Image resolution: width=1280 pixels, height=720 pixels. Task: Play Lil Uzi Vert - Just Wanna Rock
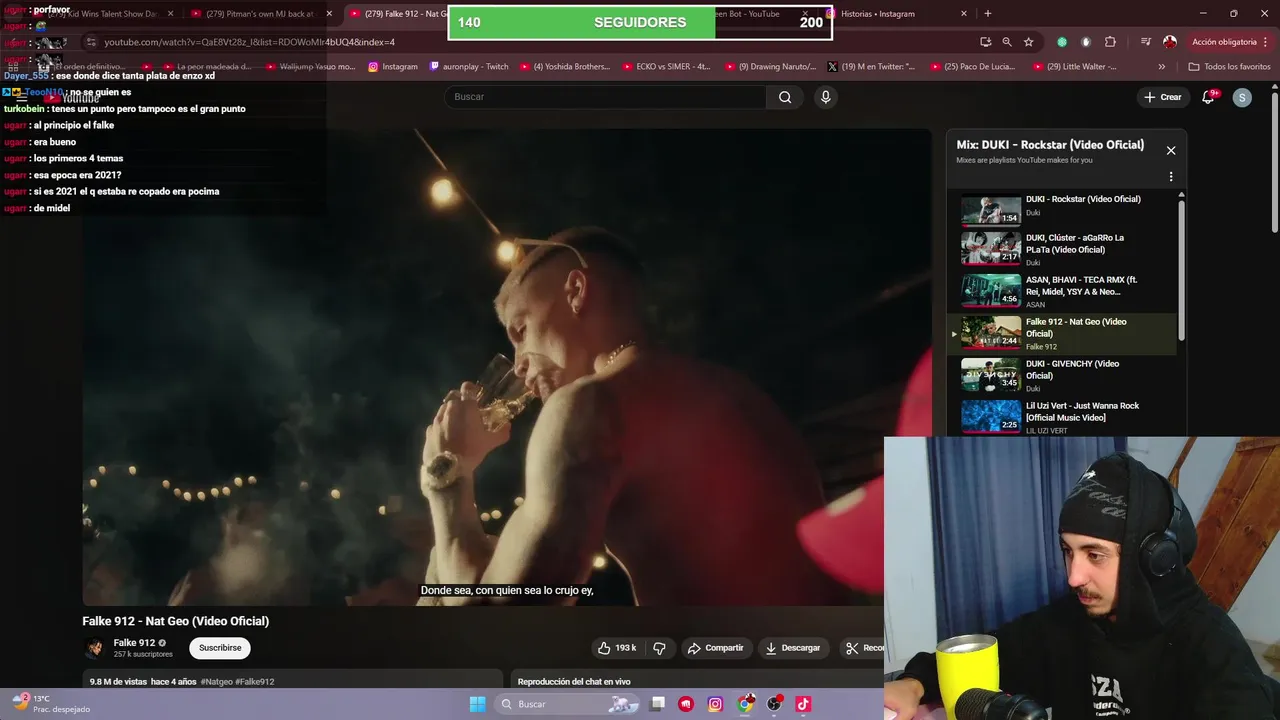pos(1062,417)
